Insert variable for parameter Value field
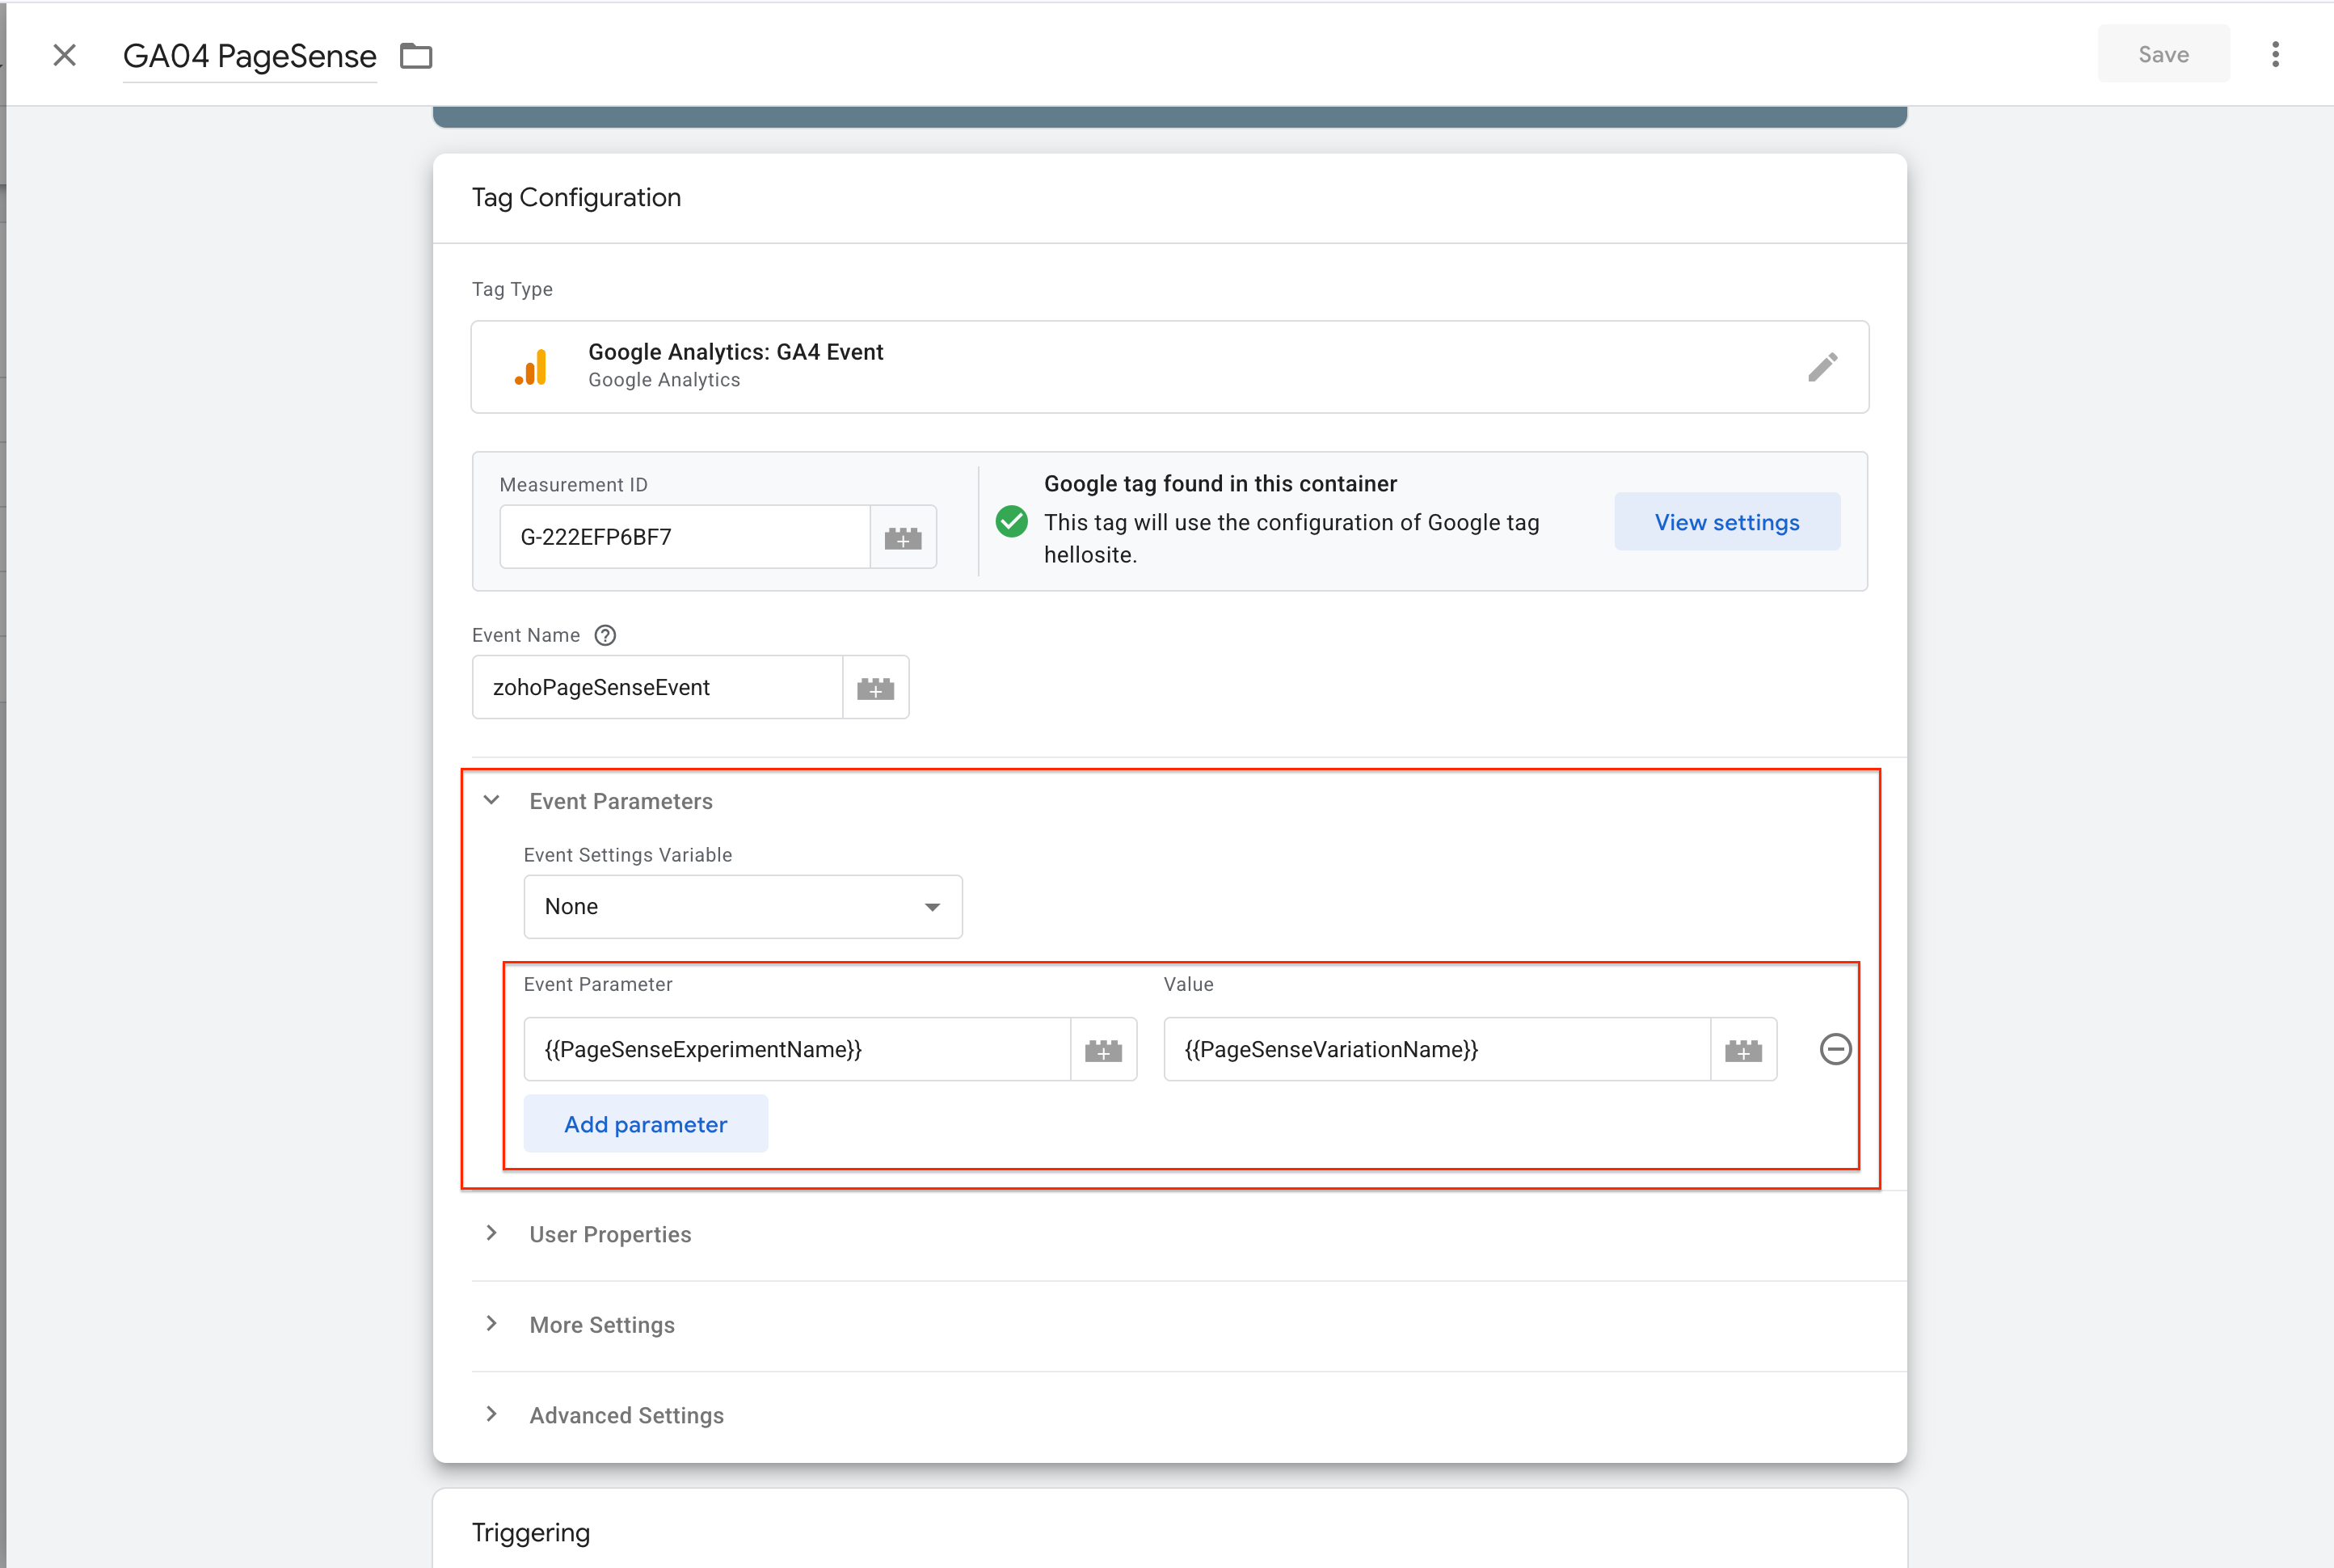This screenshot has width=2334, height=1568. pos(1743,1050)
